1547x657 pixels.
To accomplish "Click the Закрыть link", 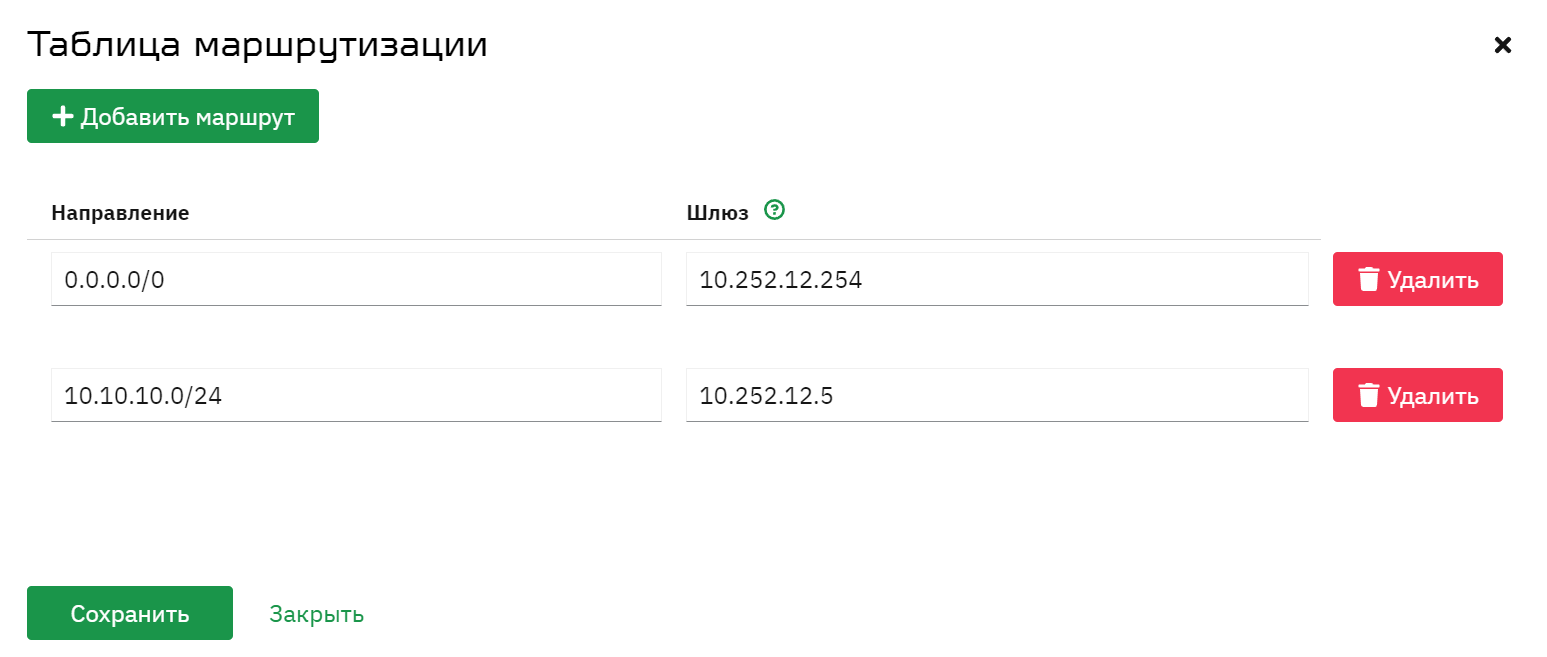I will [316, 614].
